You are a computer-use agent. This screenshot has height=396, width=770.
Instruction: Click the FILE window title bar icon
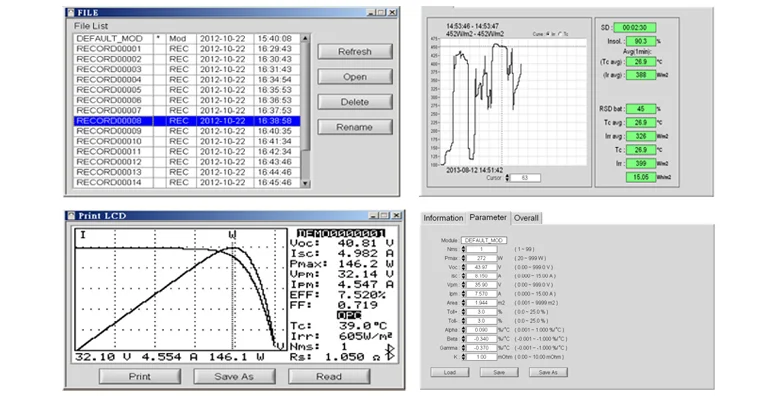(x=71, y=12)
